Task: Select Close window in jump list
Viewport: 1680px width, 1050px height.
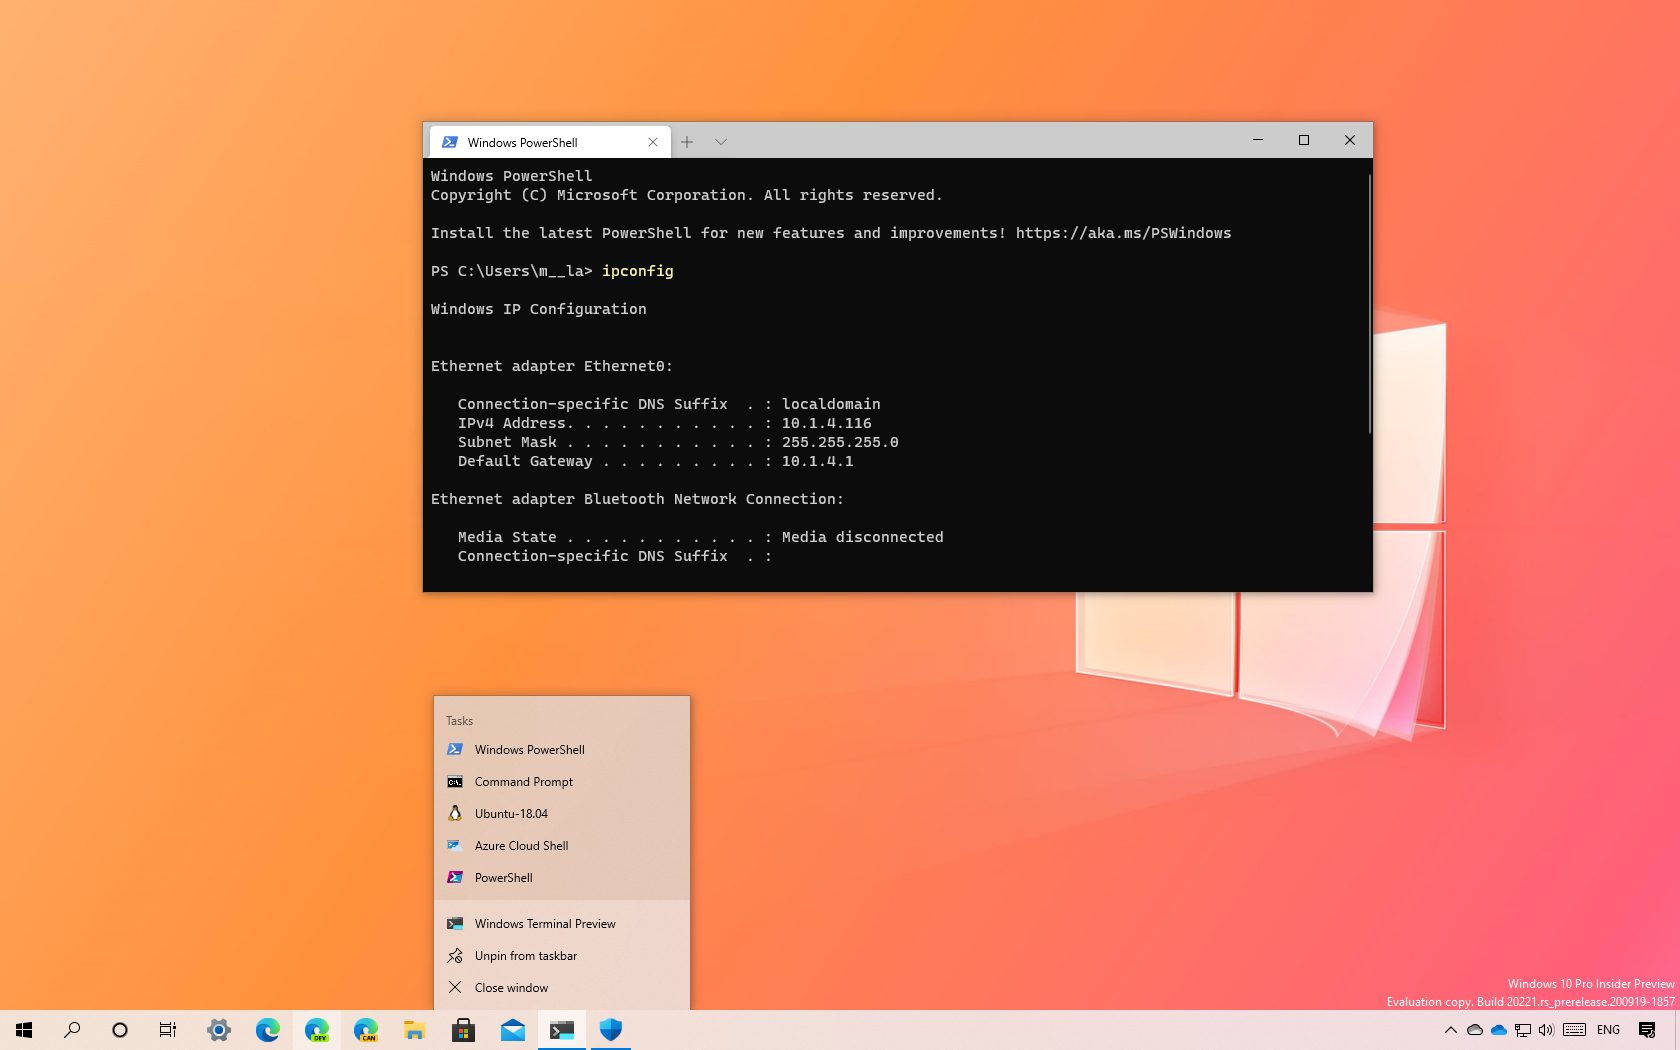Action: point(511,988)
